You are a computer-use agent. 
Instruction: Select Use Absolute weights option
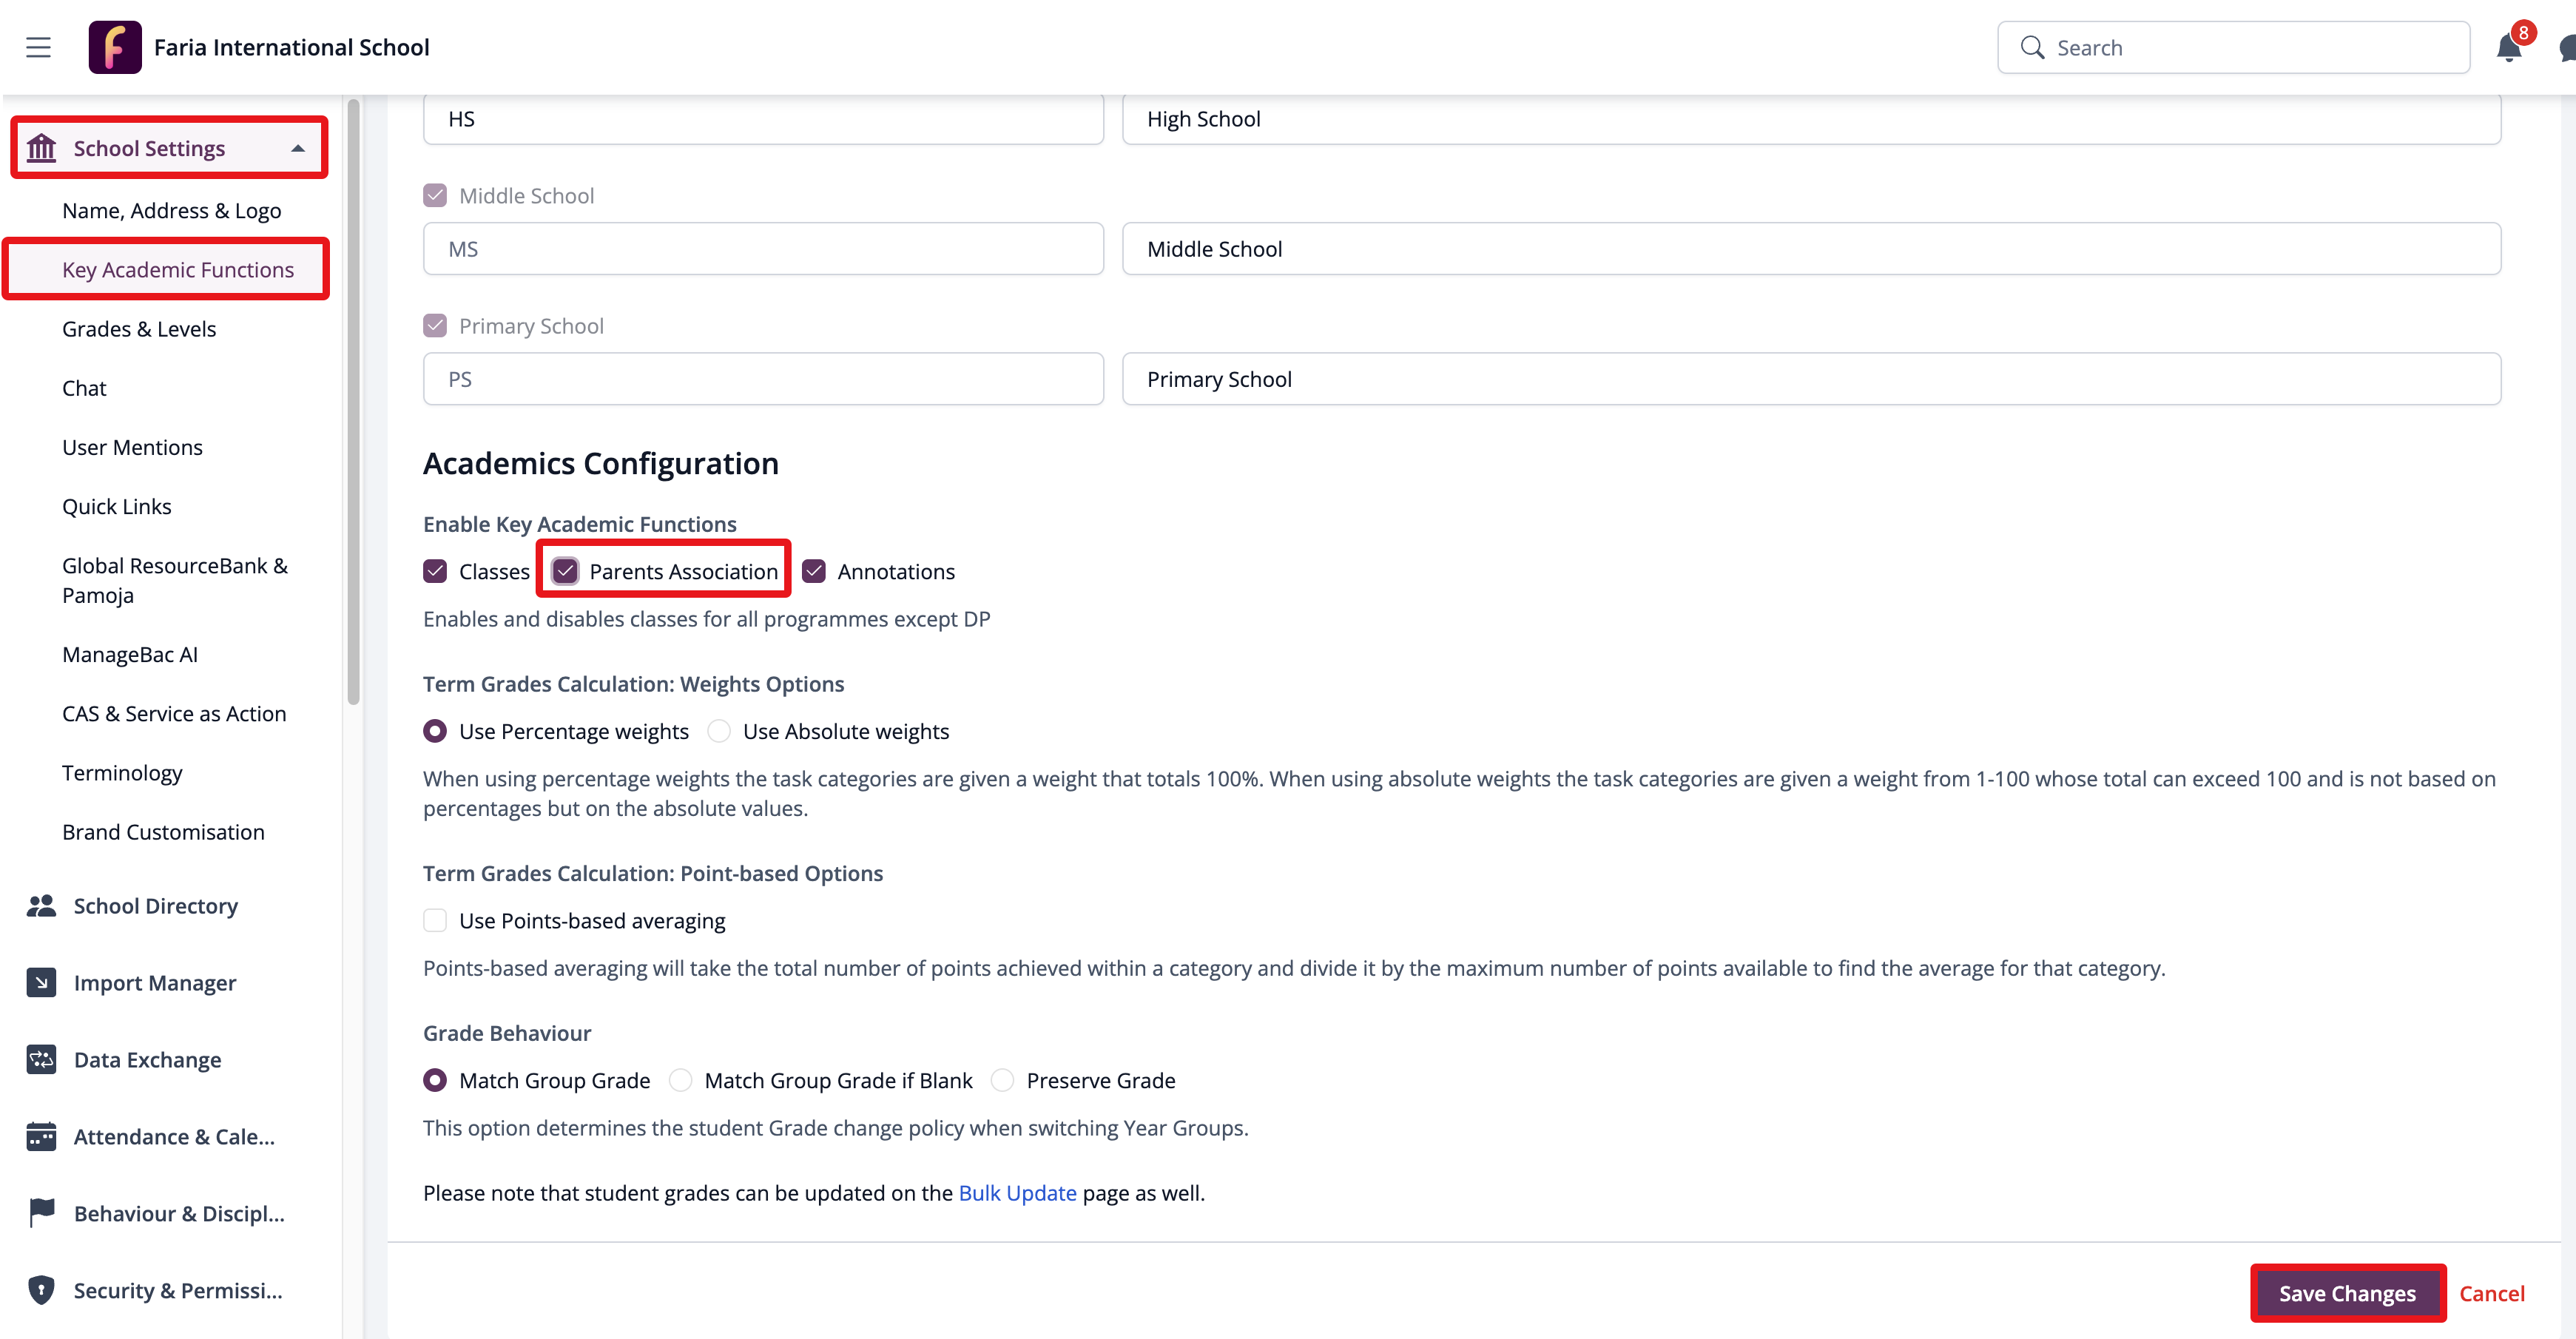click(719, 731)
